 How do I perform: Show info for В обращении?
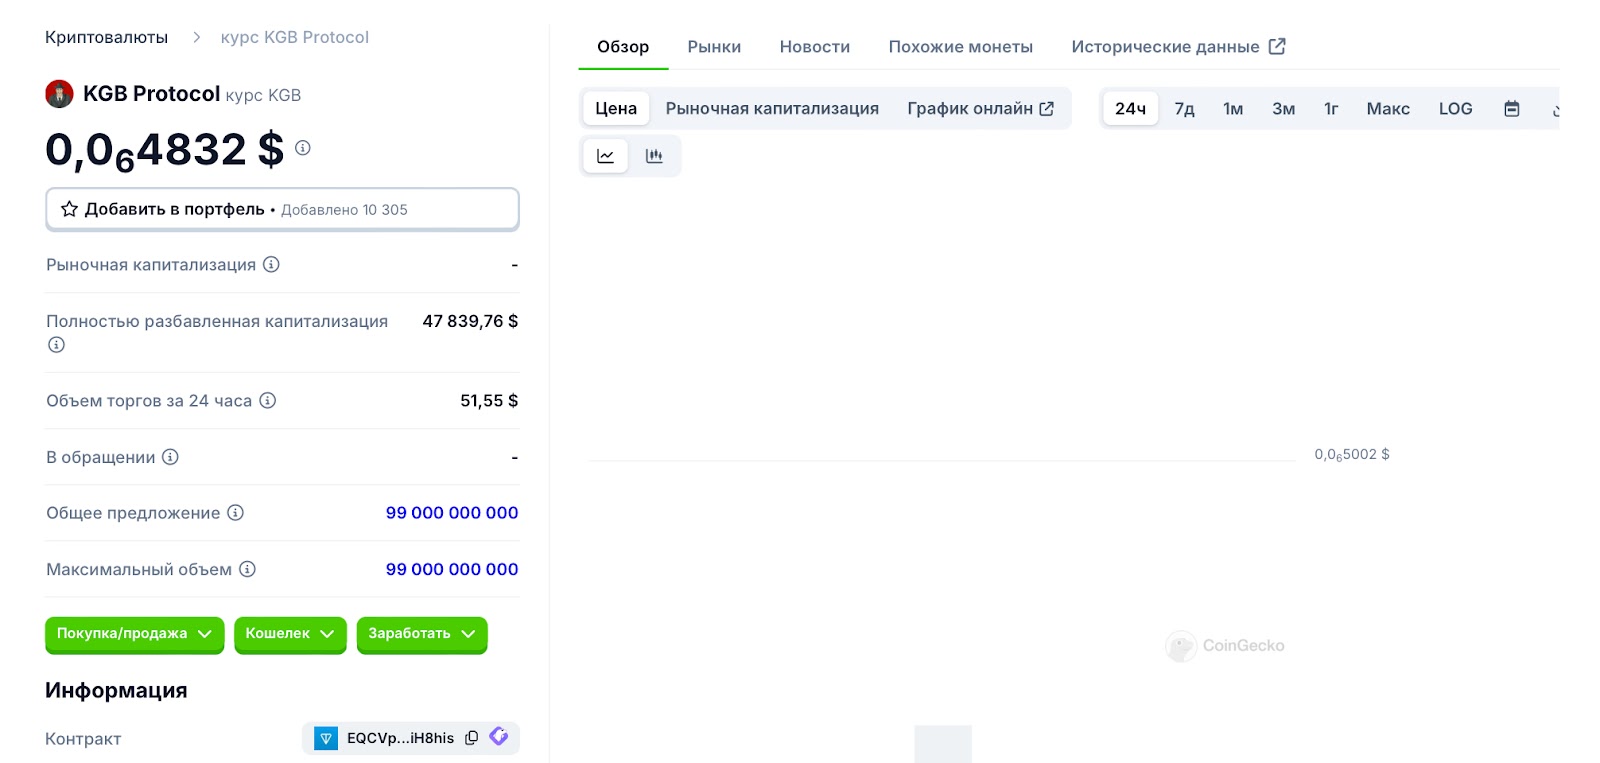[171, 457]
